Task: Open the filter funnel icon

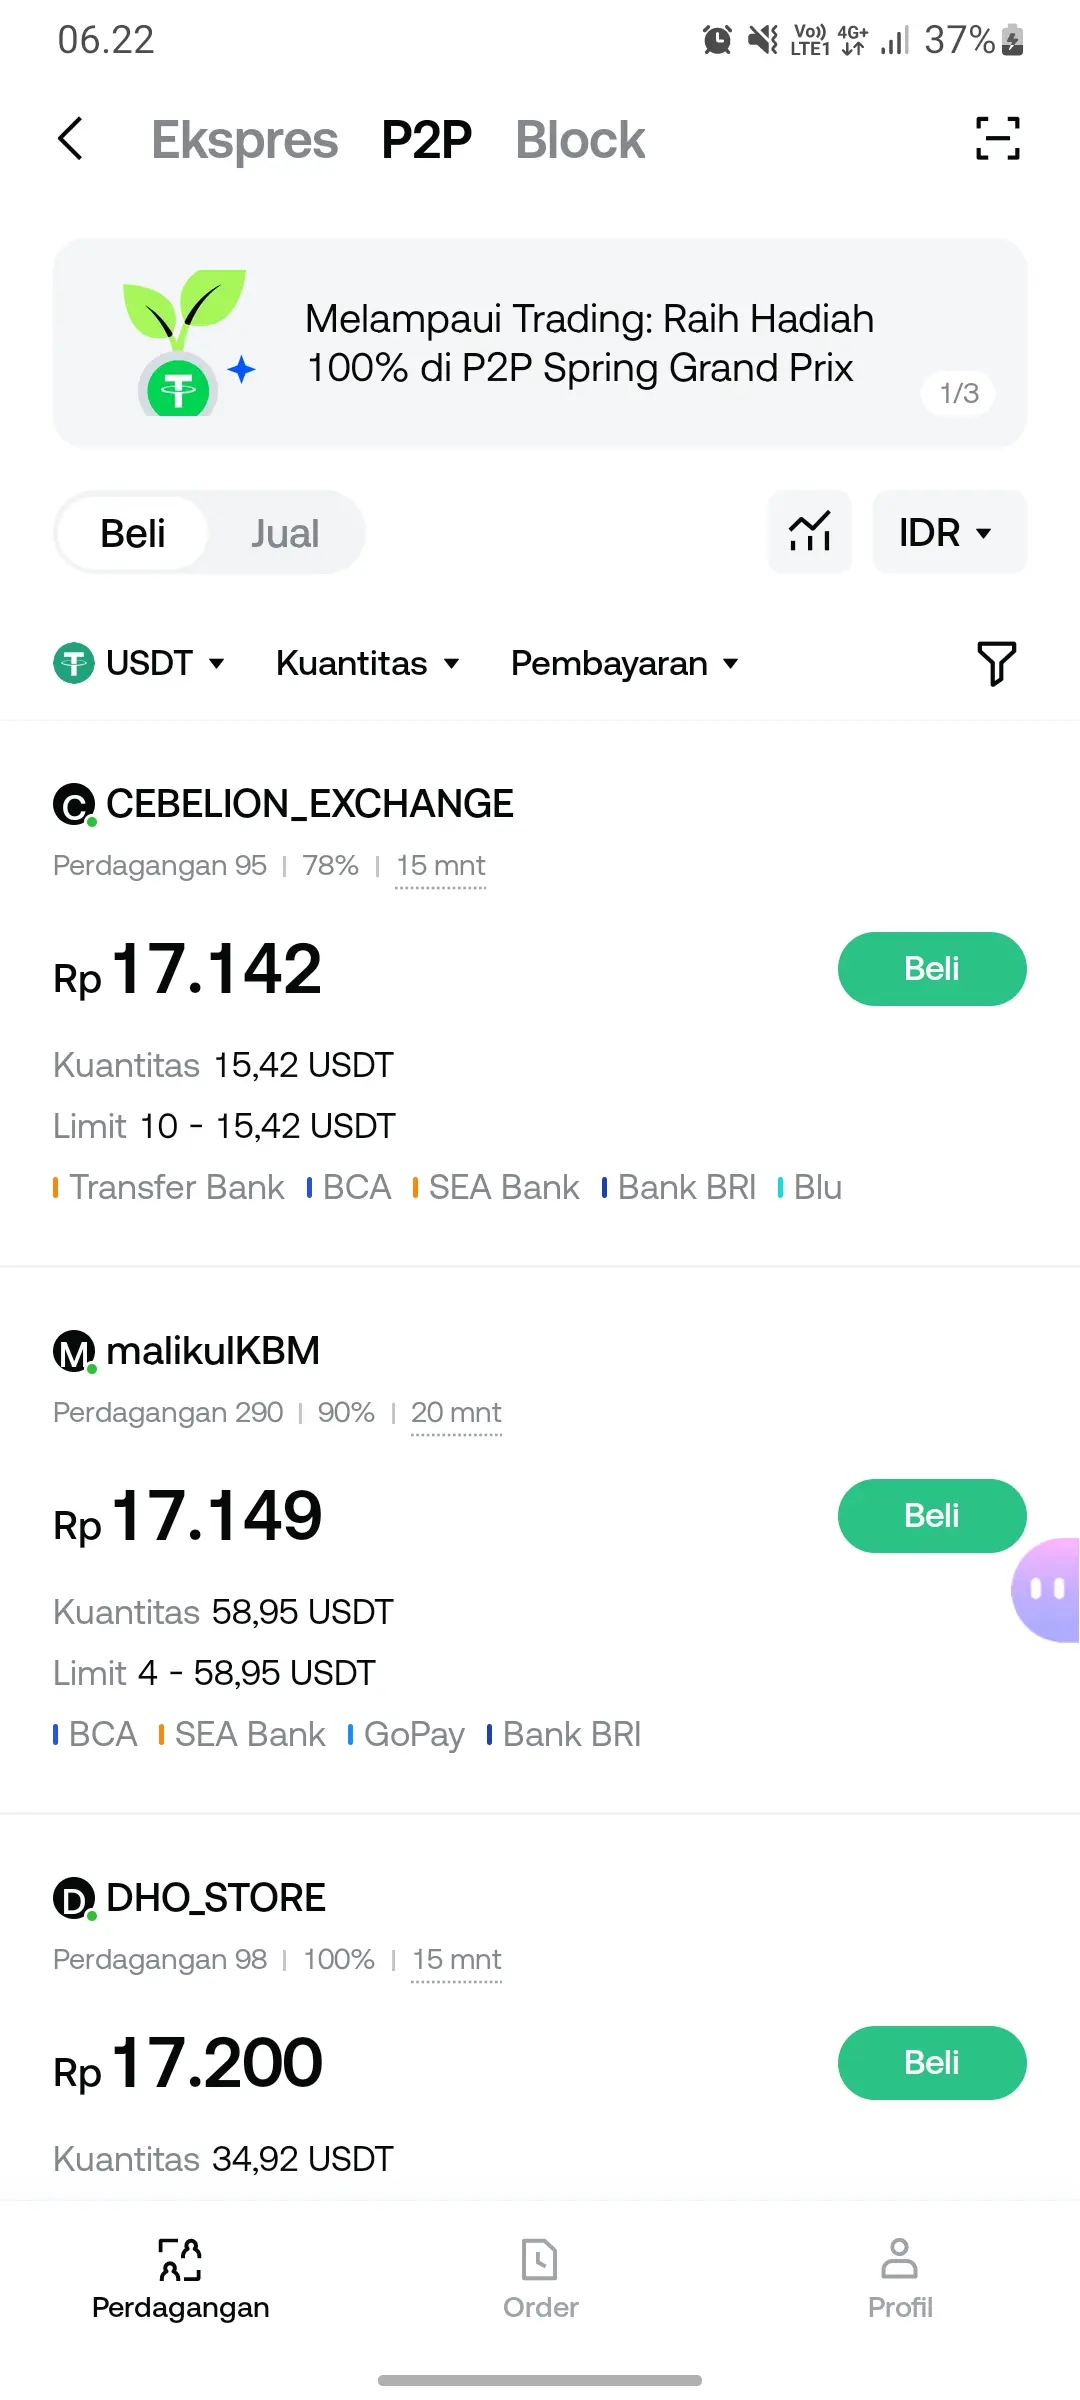Action: click(x=996, y=664)
